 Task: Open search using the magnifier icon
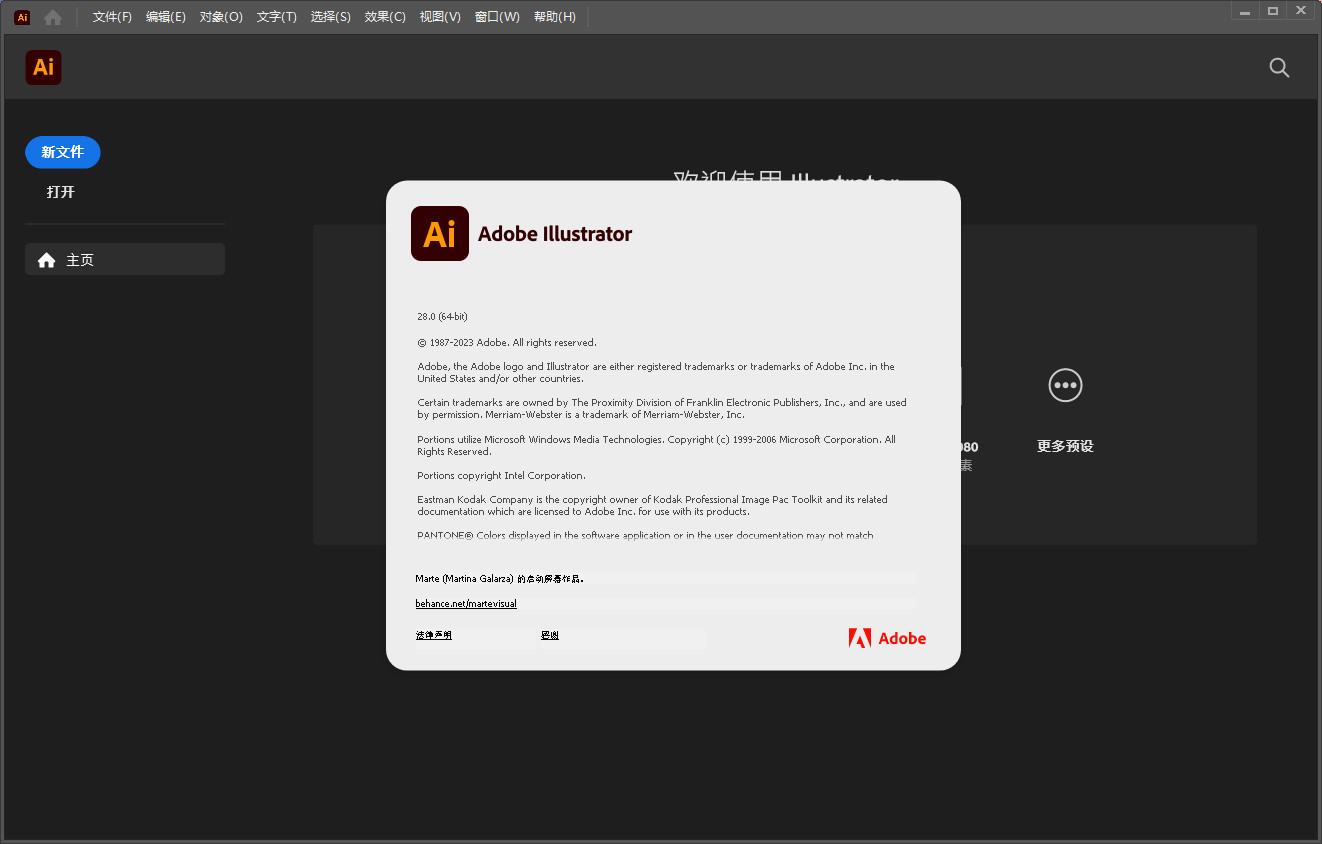1279,68
